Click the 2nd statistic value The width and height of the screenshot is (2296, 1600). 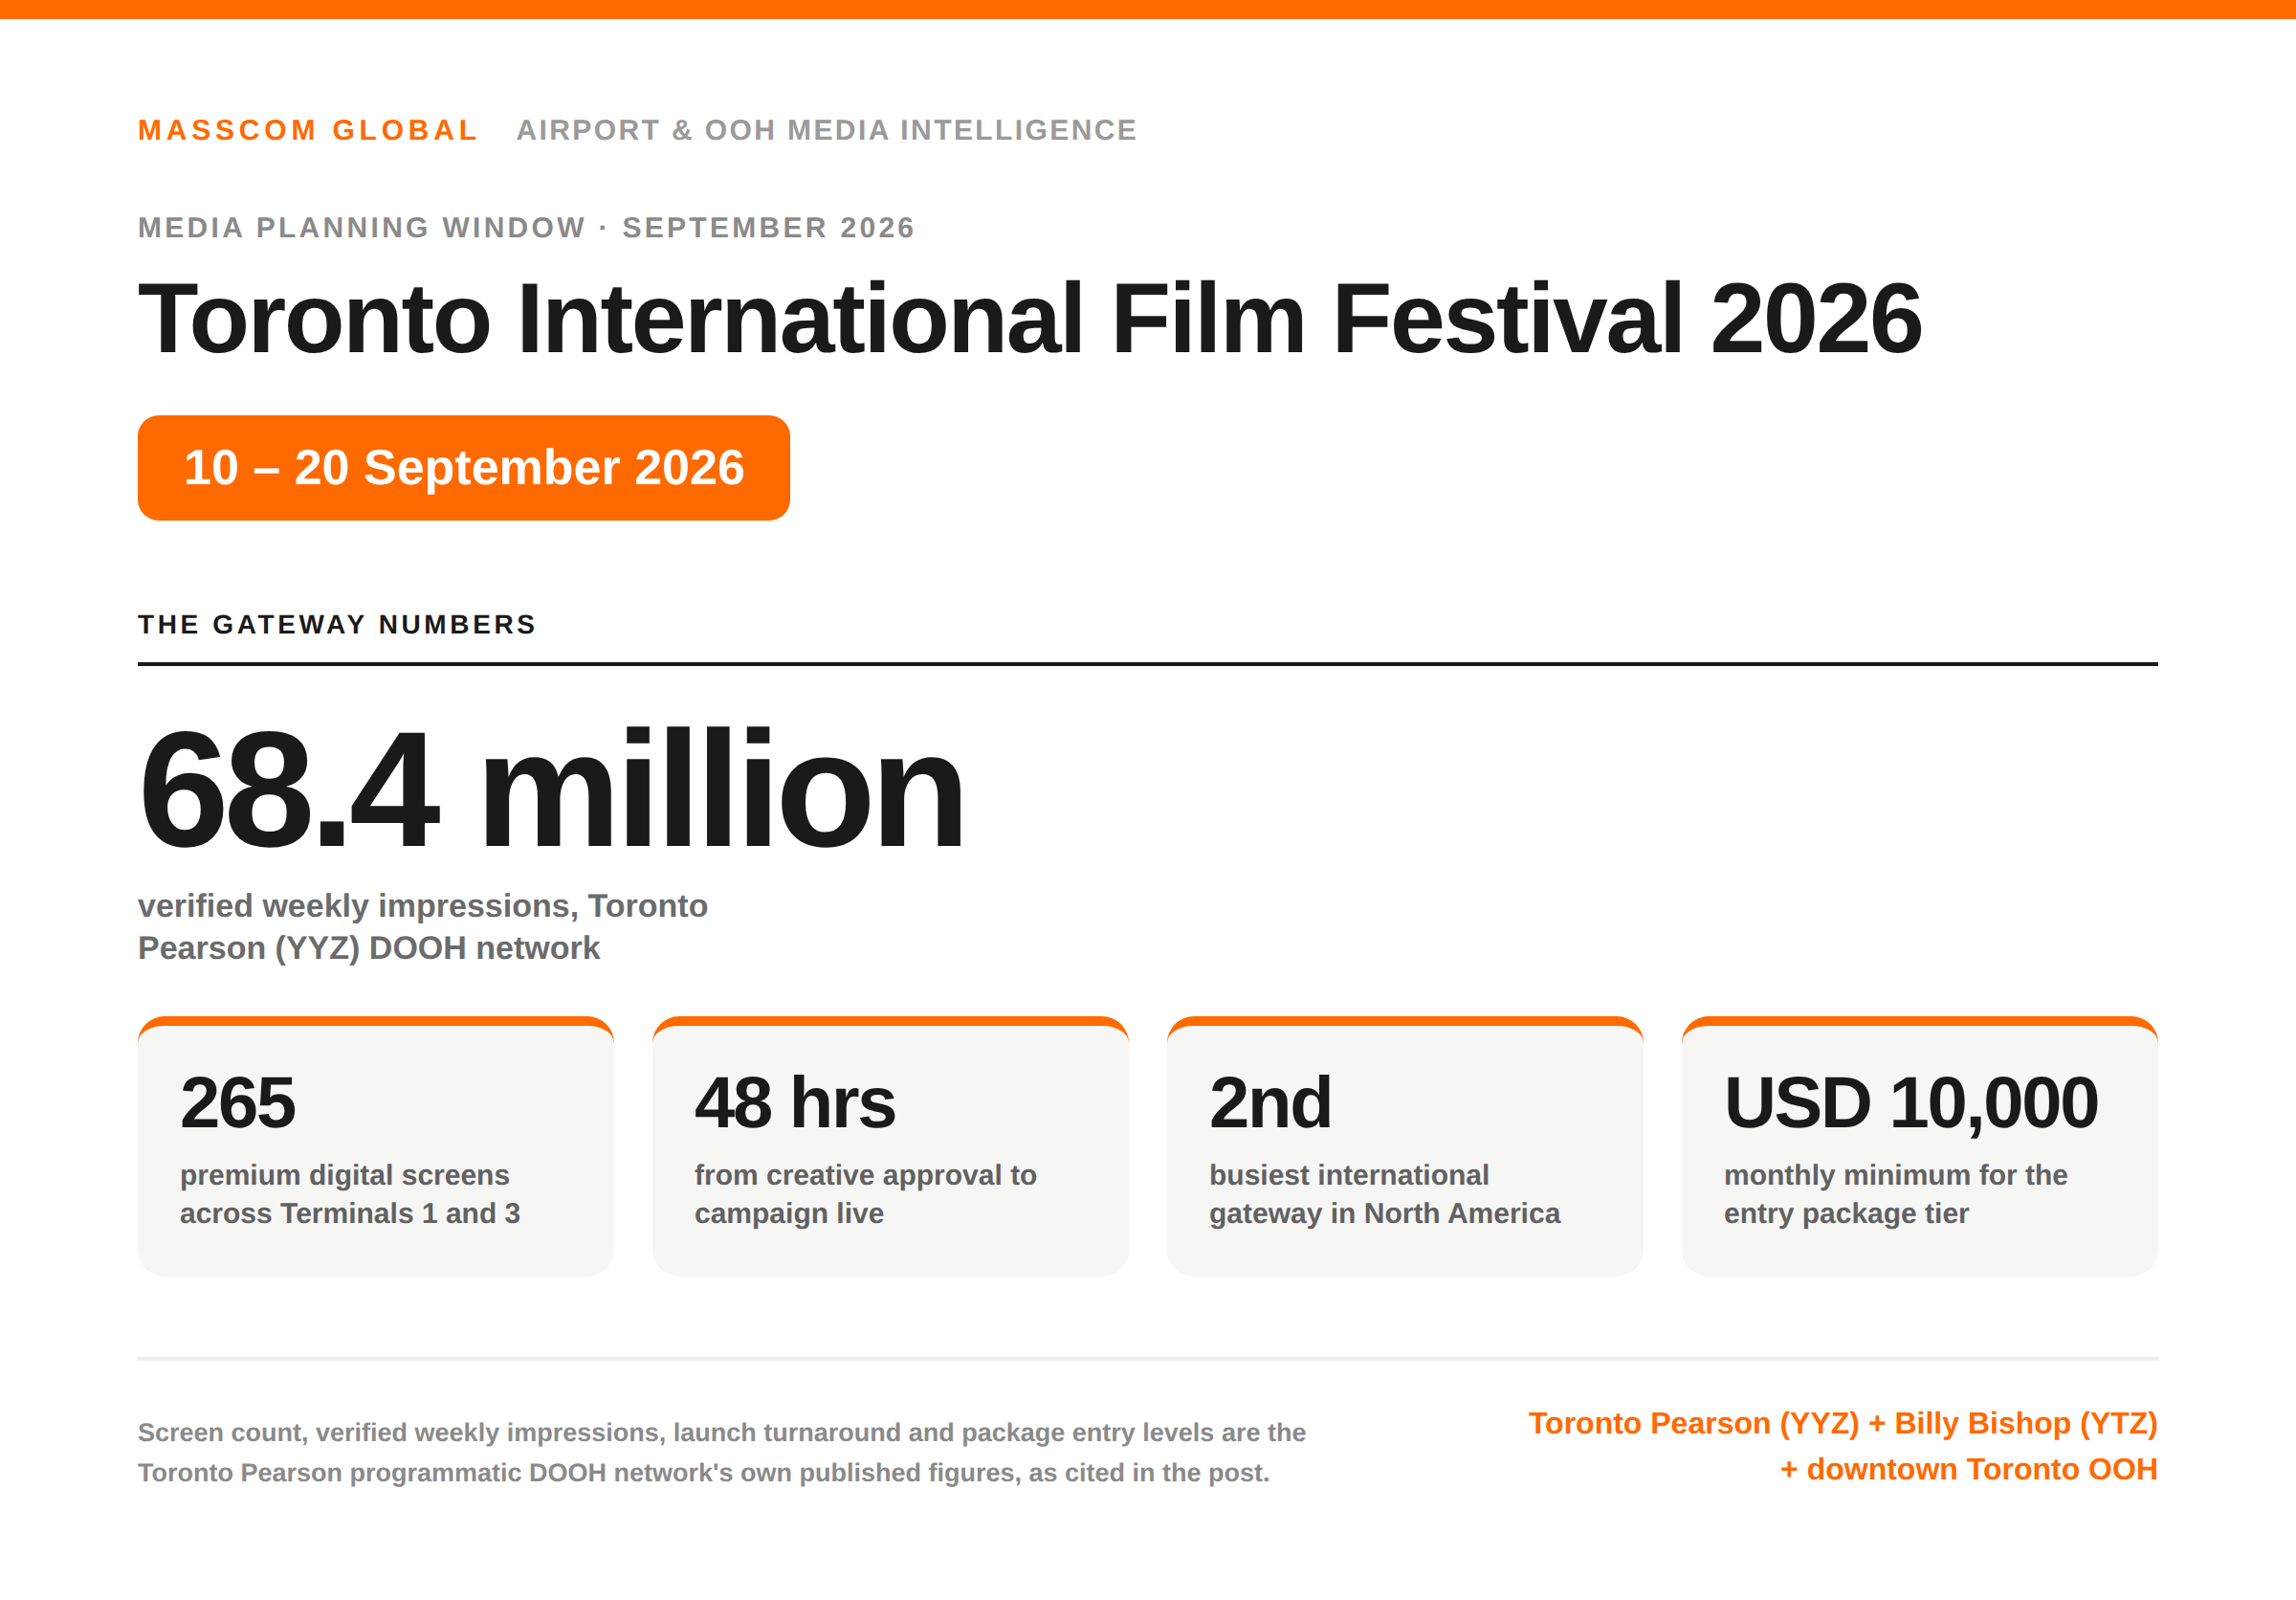click(1270, 1103)
